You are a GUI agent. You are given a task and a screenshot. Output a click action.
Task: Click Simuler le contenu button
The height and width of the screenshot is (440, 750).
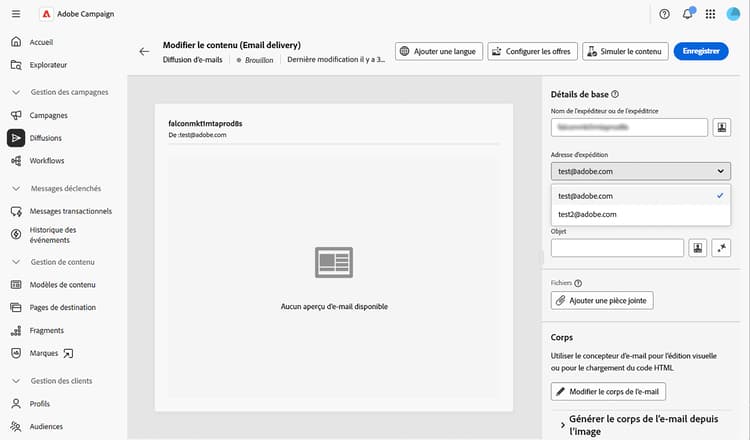[x=625, y=51]
